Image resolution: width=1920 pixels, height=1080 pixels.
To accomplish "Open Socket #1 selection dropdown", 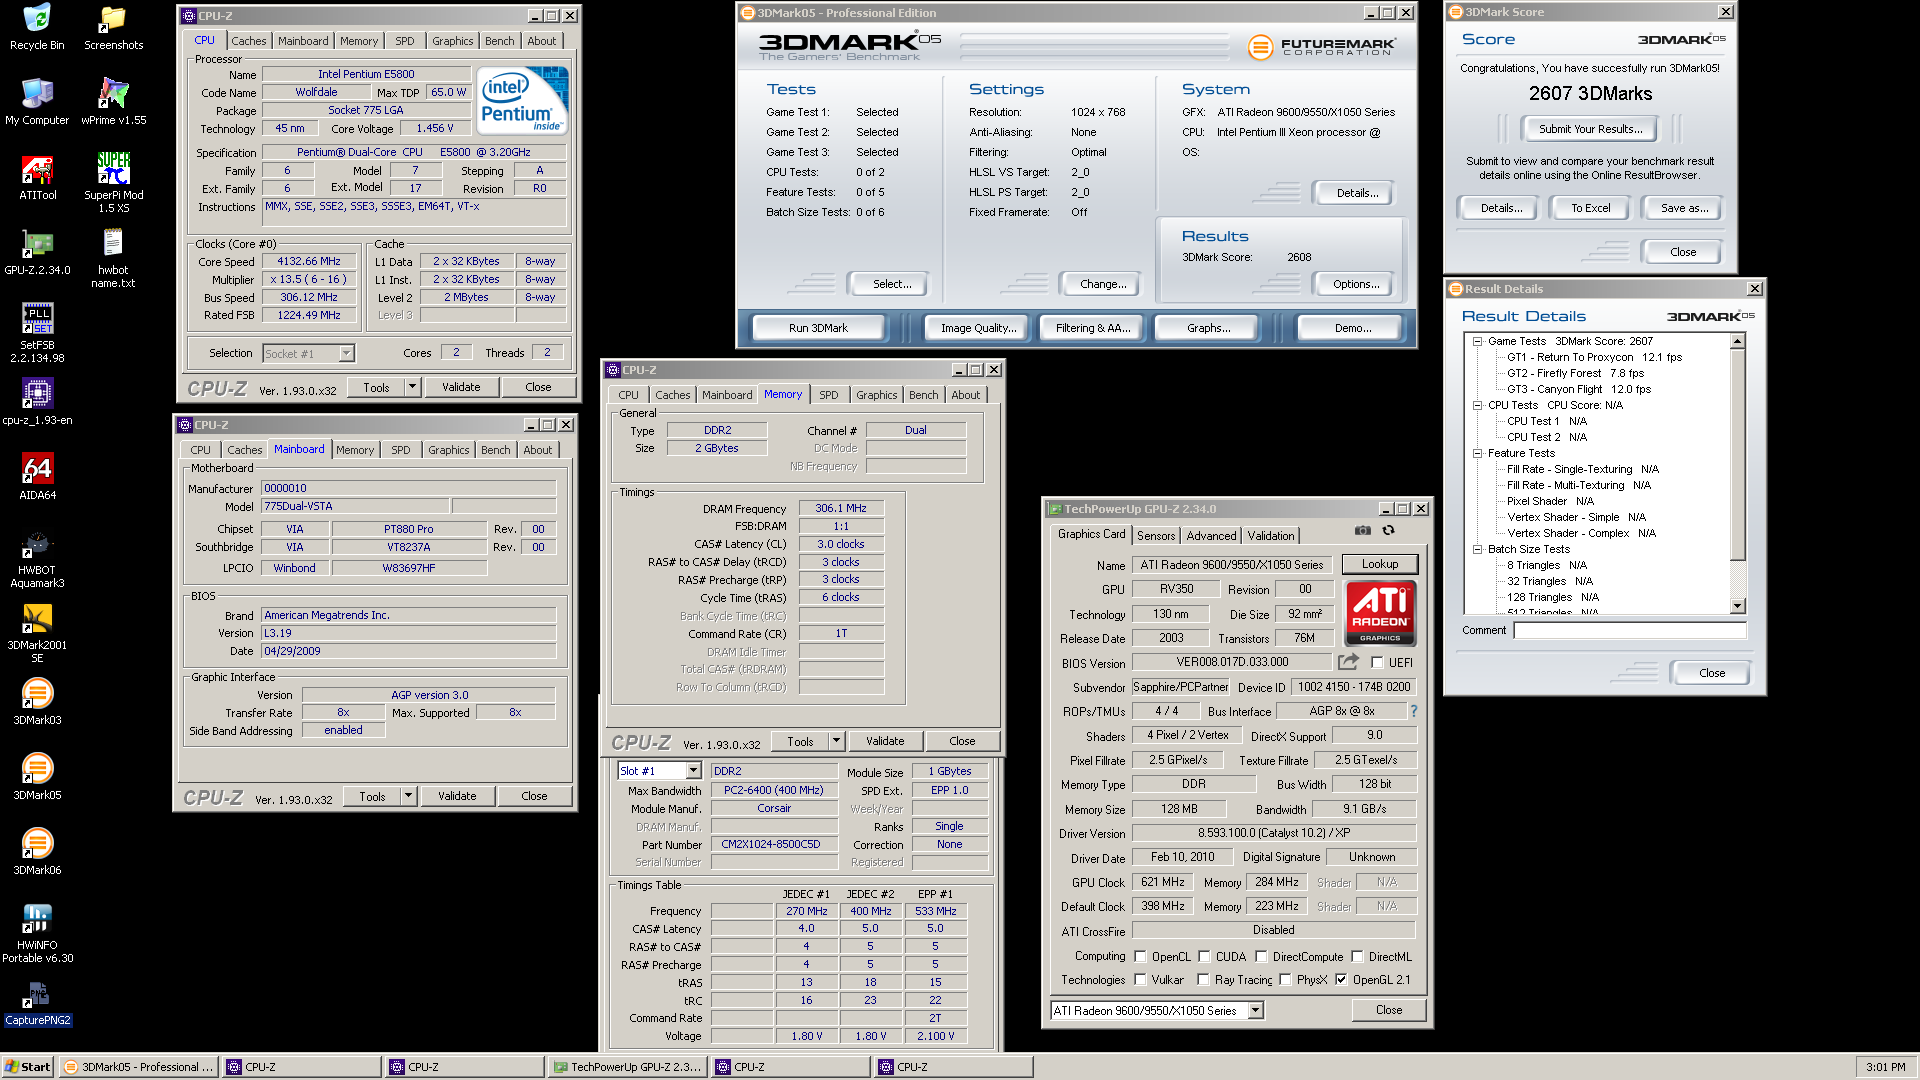I will (x=346, y=353).
